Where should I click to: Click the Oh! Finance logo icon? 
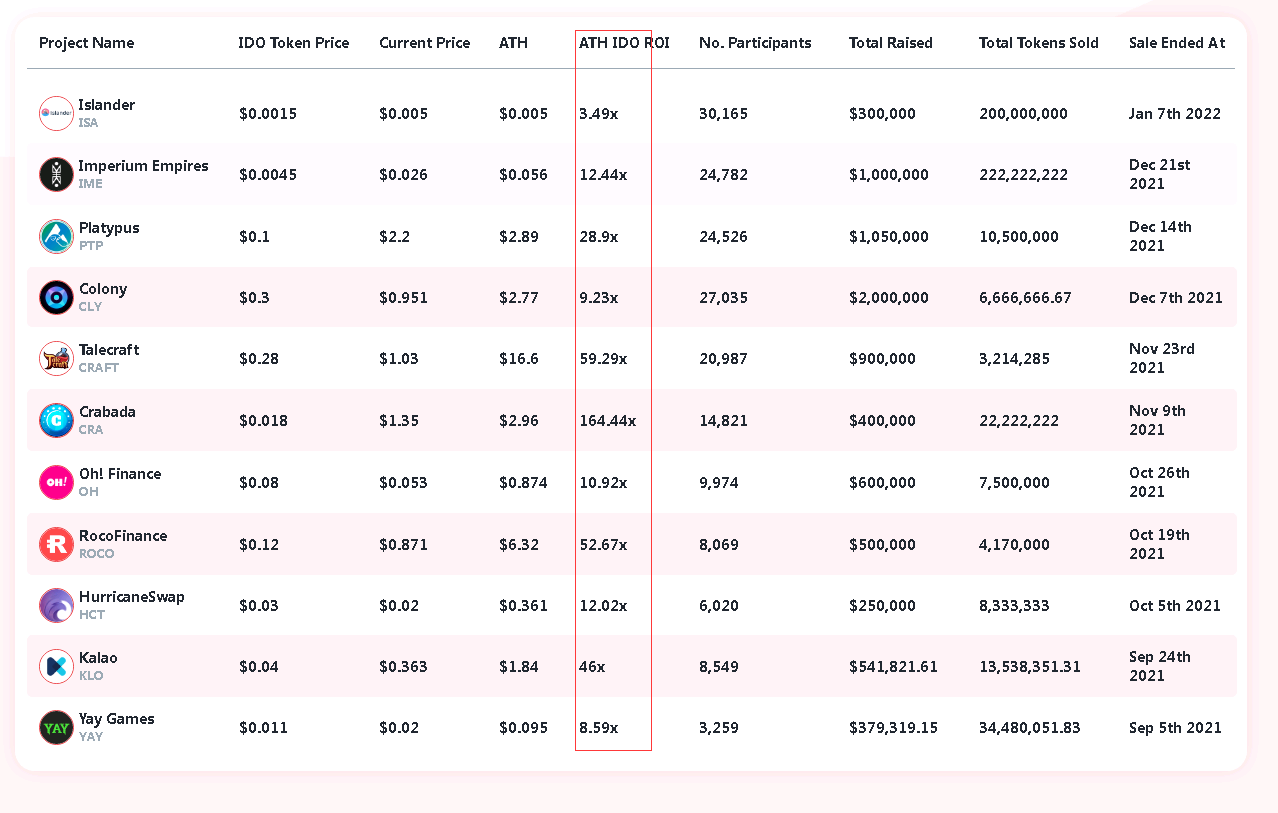56,482
